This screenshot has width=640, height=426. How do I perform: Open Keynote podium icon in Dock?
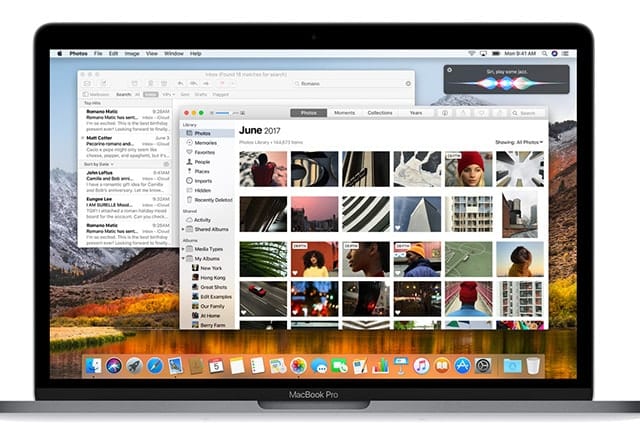(x=401, y=365)
